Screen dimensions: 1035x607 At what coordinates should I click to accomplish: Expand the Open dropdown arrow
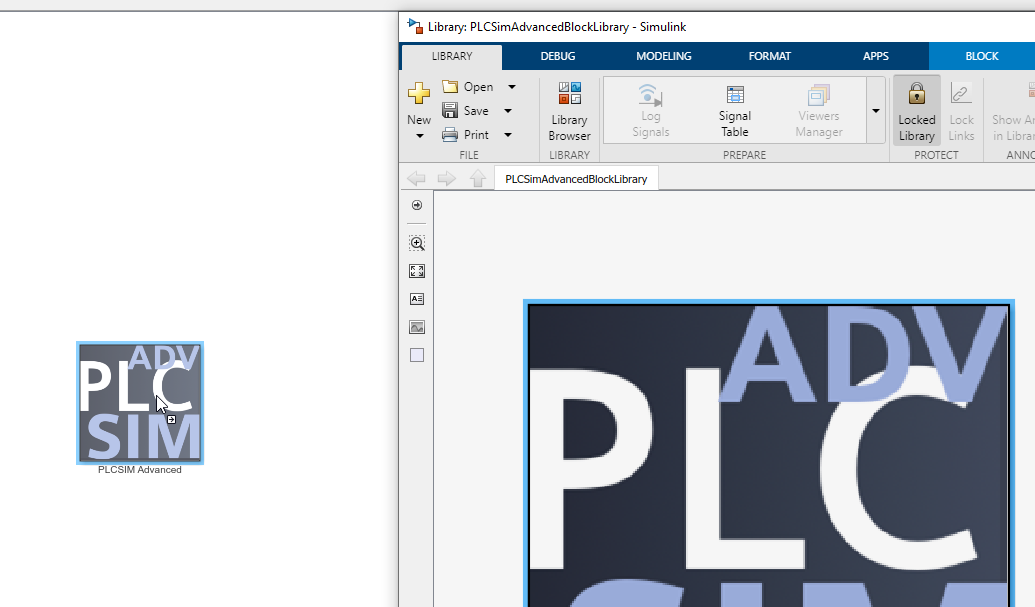pos(512,87)
